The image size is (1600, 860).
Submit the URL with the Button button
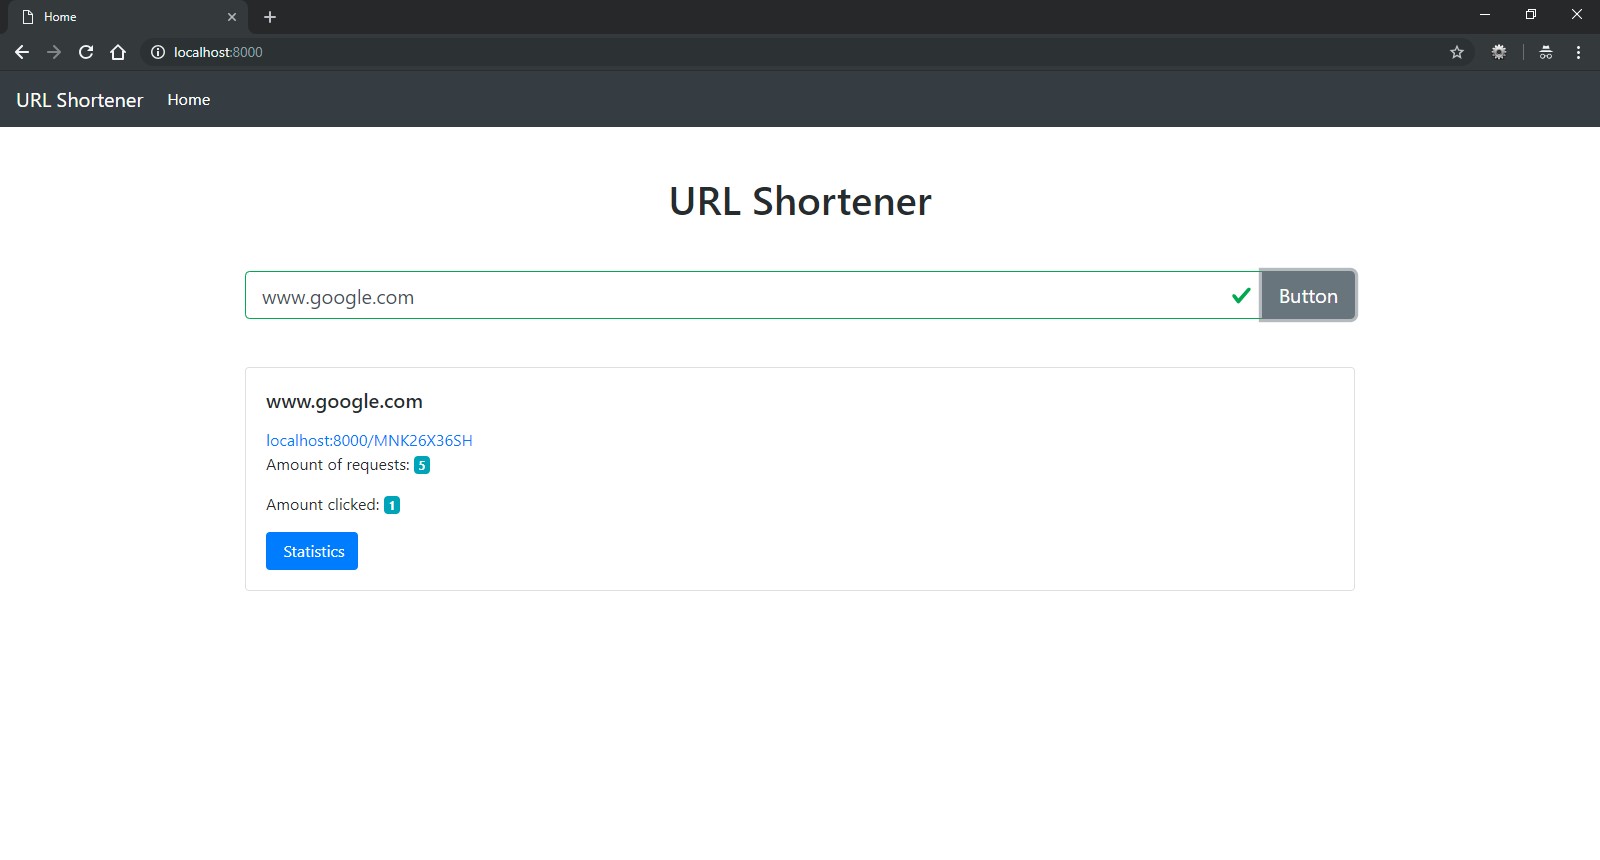tap(1308, 296)
